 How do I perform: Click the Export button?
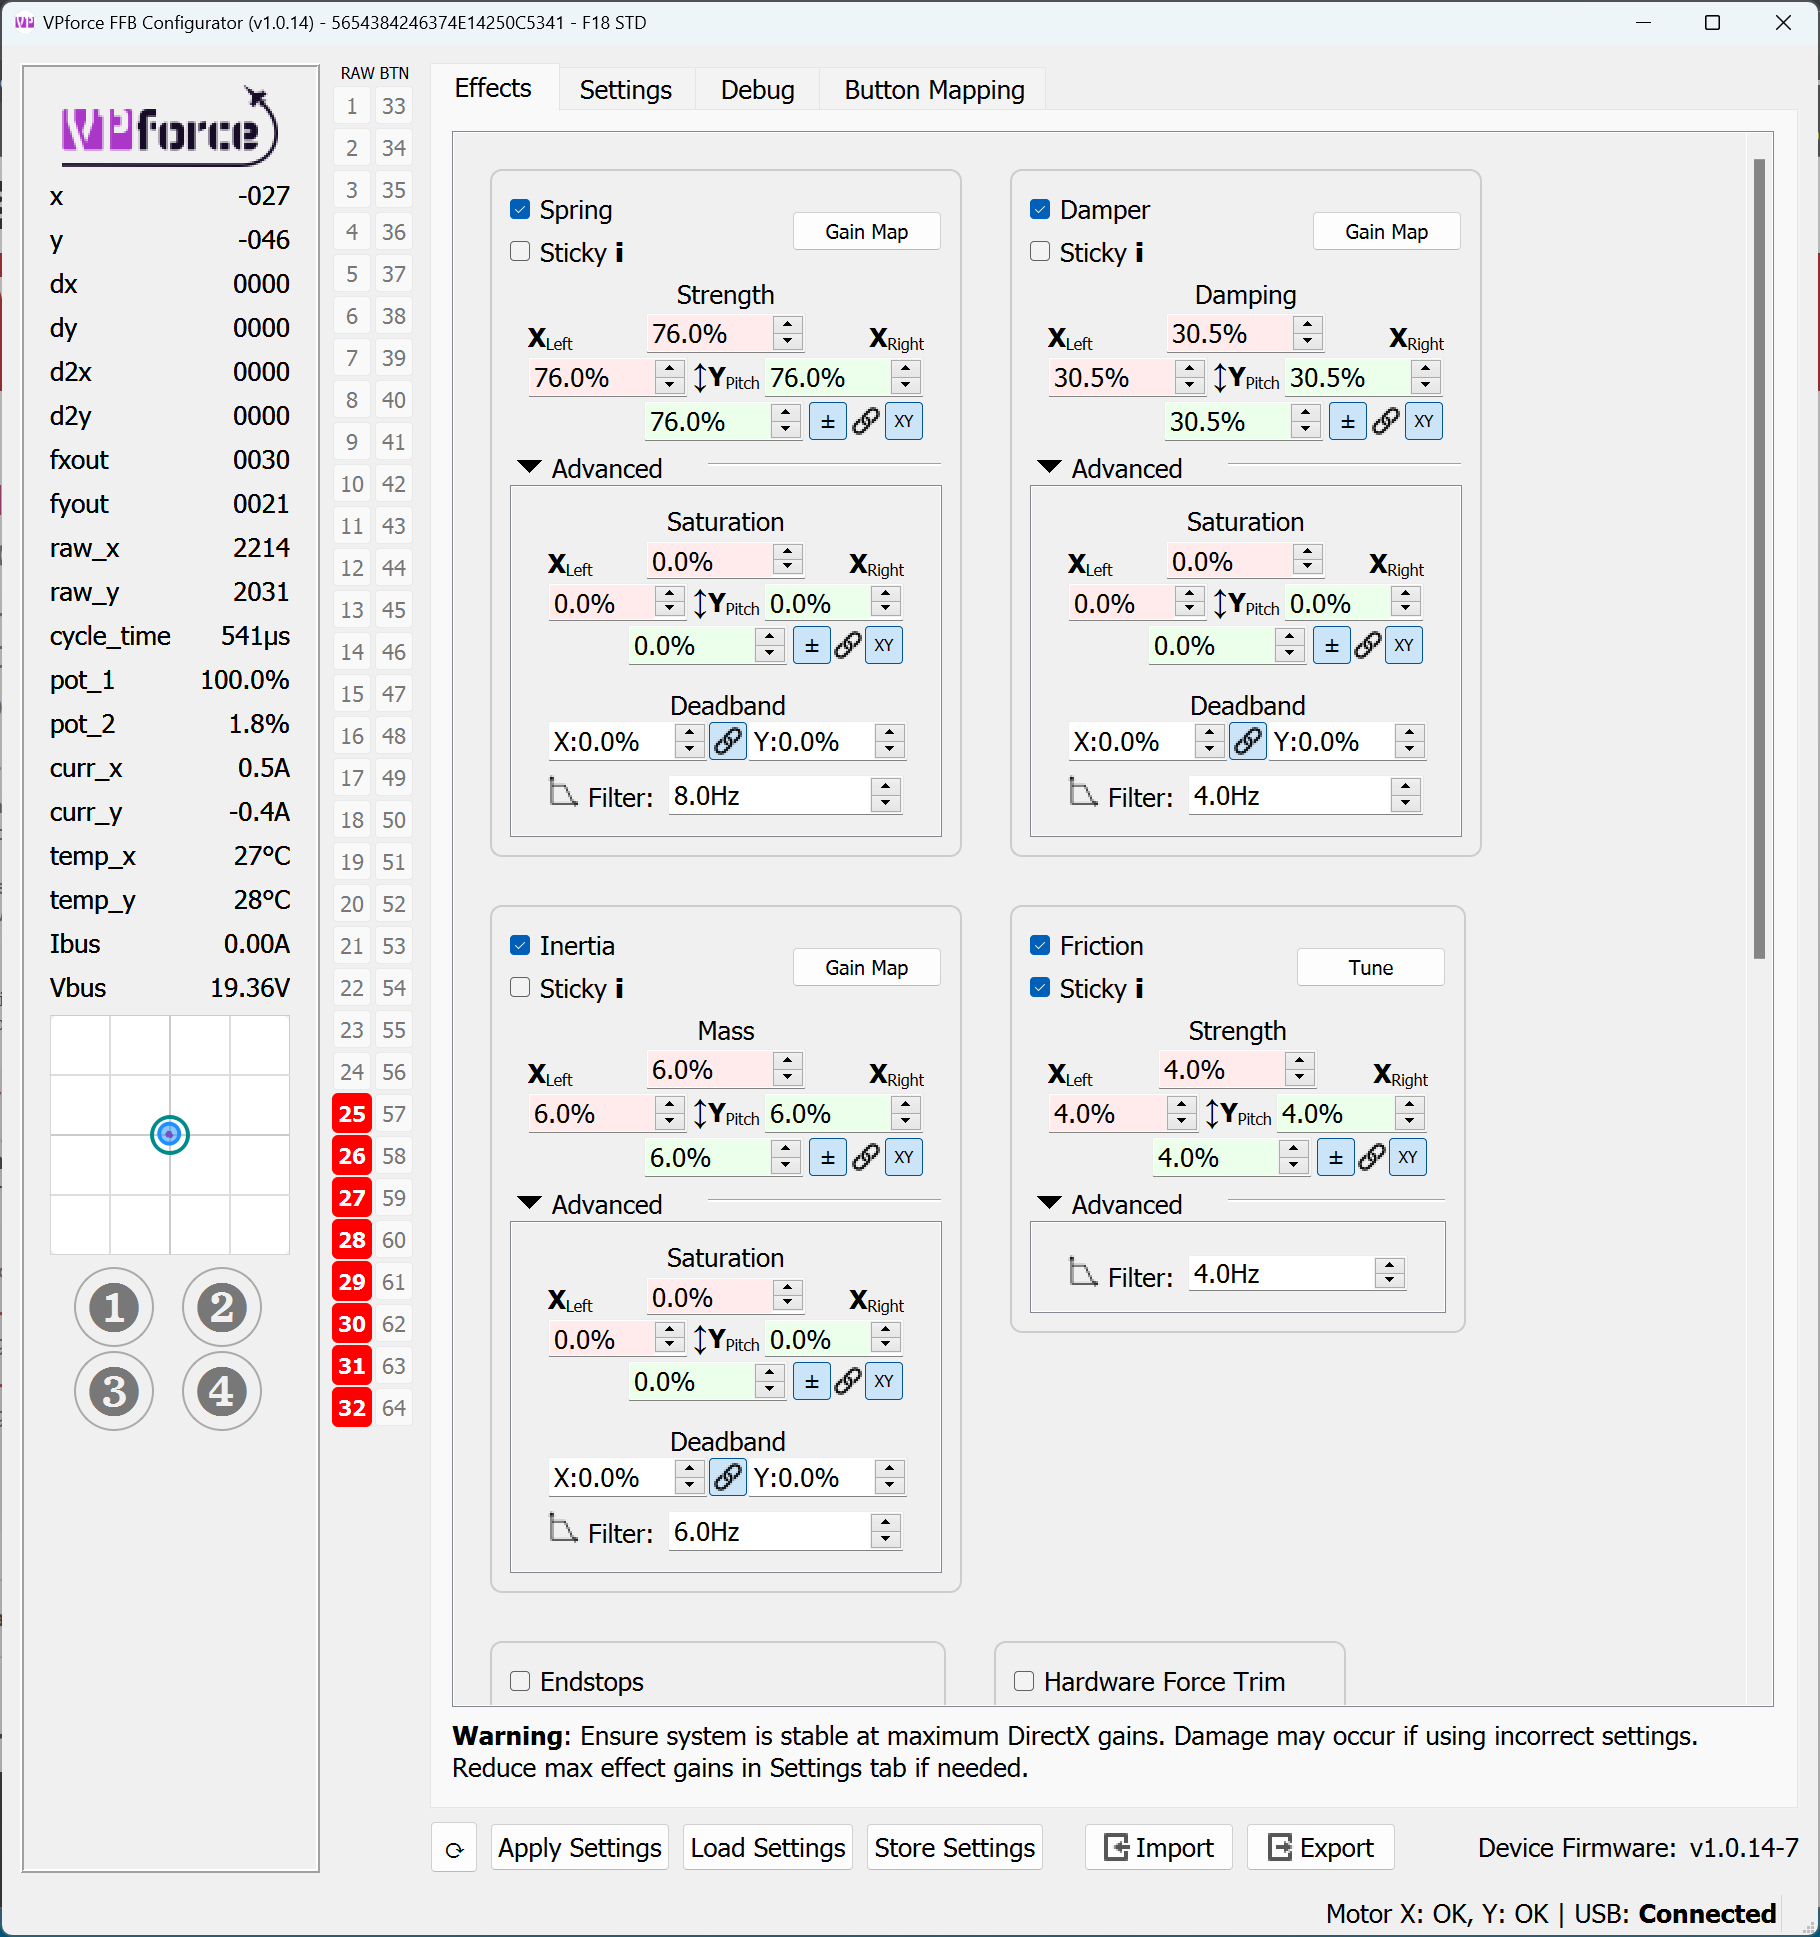(1321, 1848)
